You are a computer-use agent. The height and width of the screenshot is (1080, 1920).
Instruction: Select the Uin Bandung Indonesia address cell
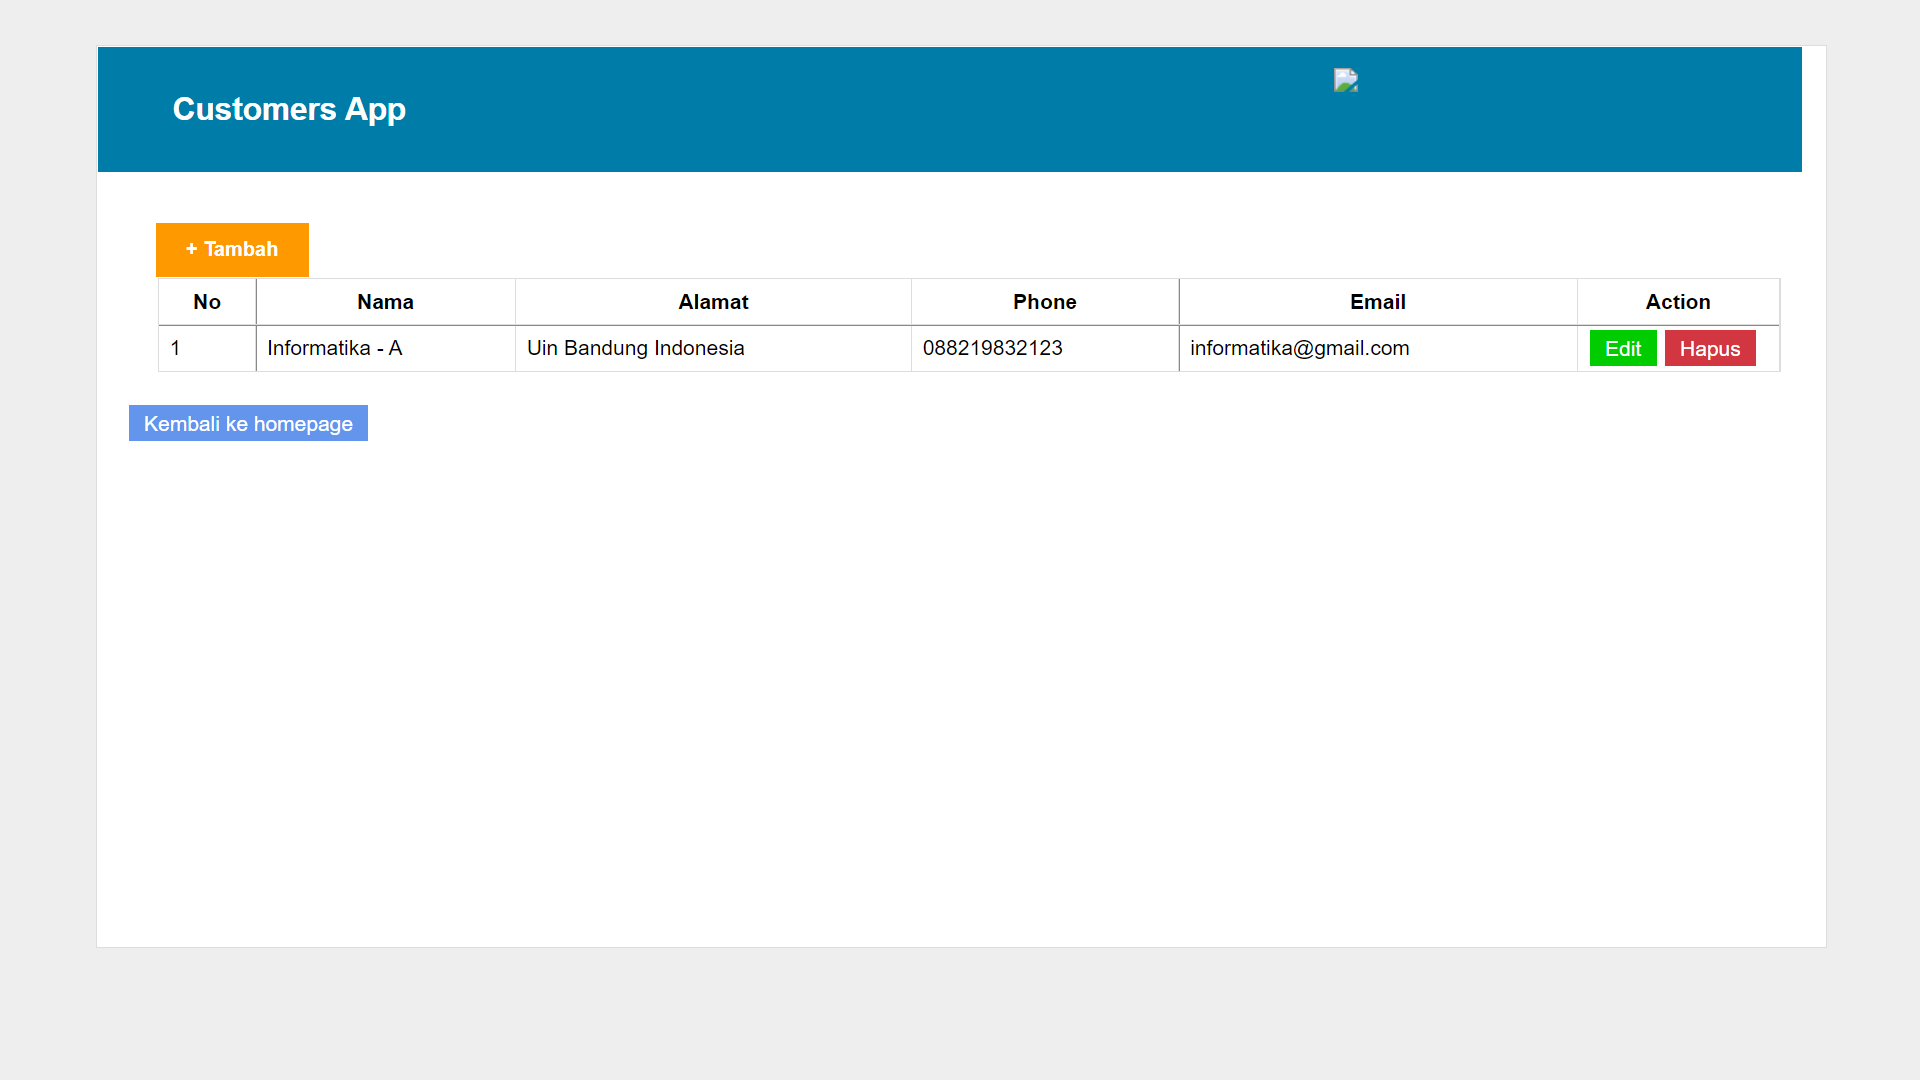point(635,348)
